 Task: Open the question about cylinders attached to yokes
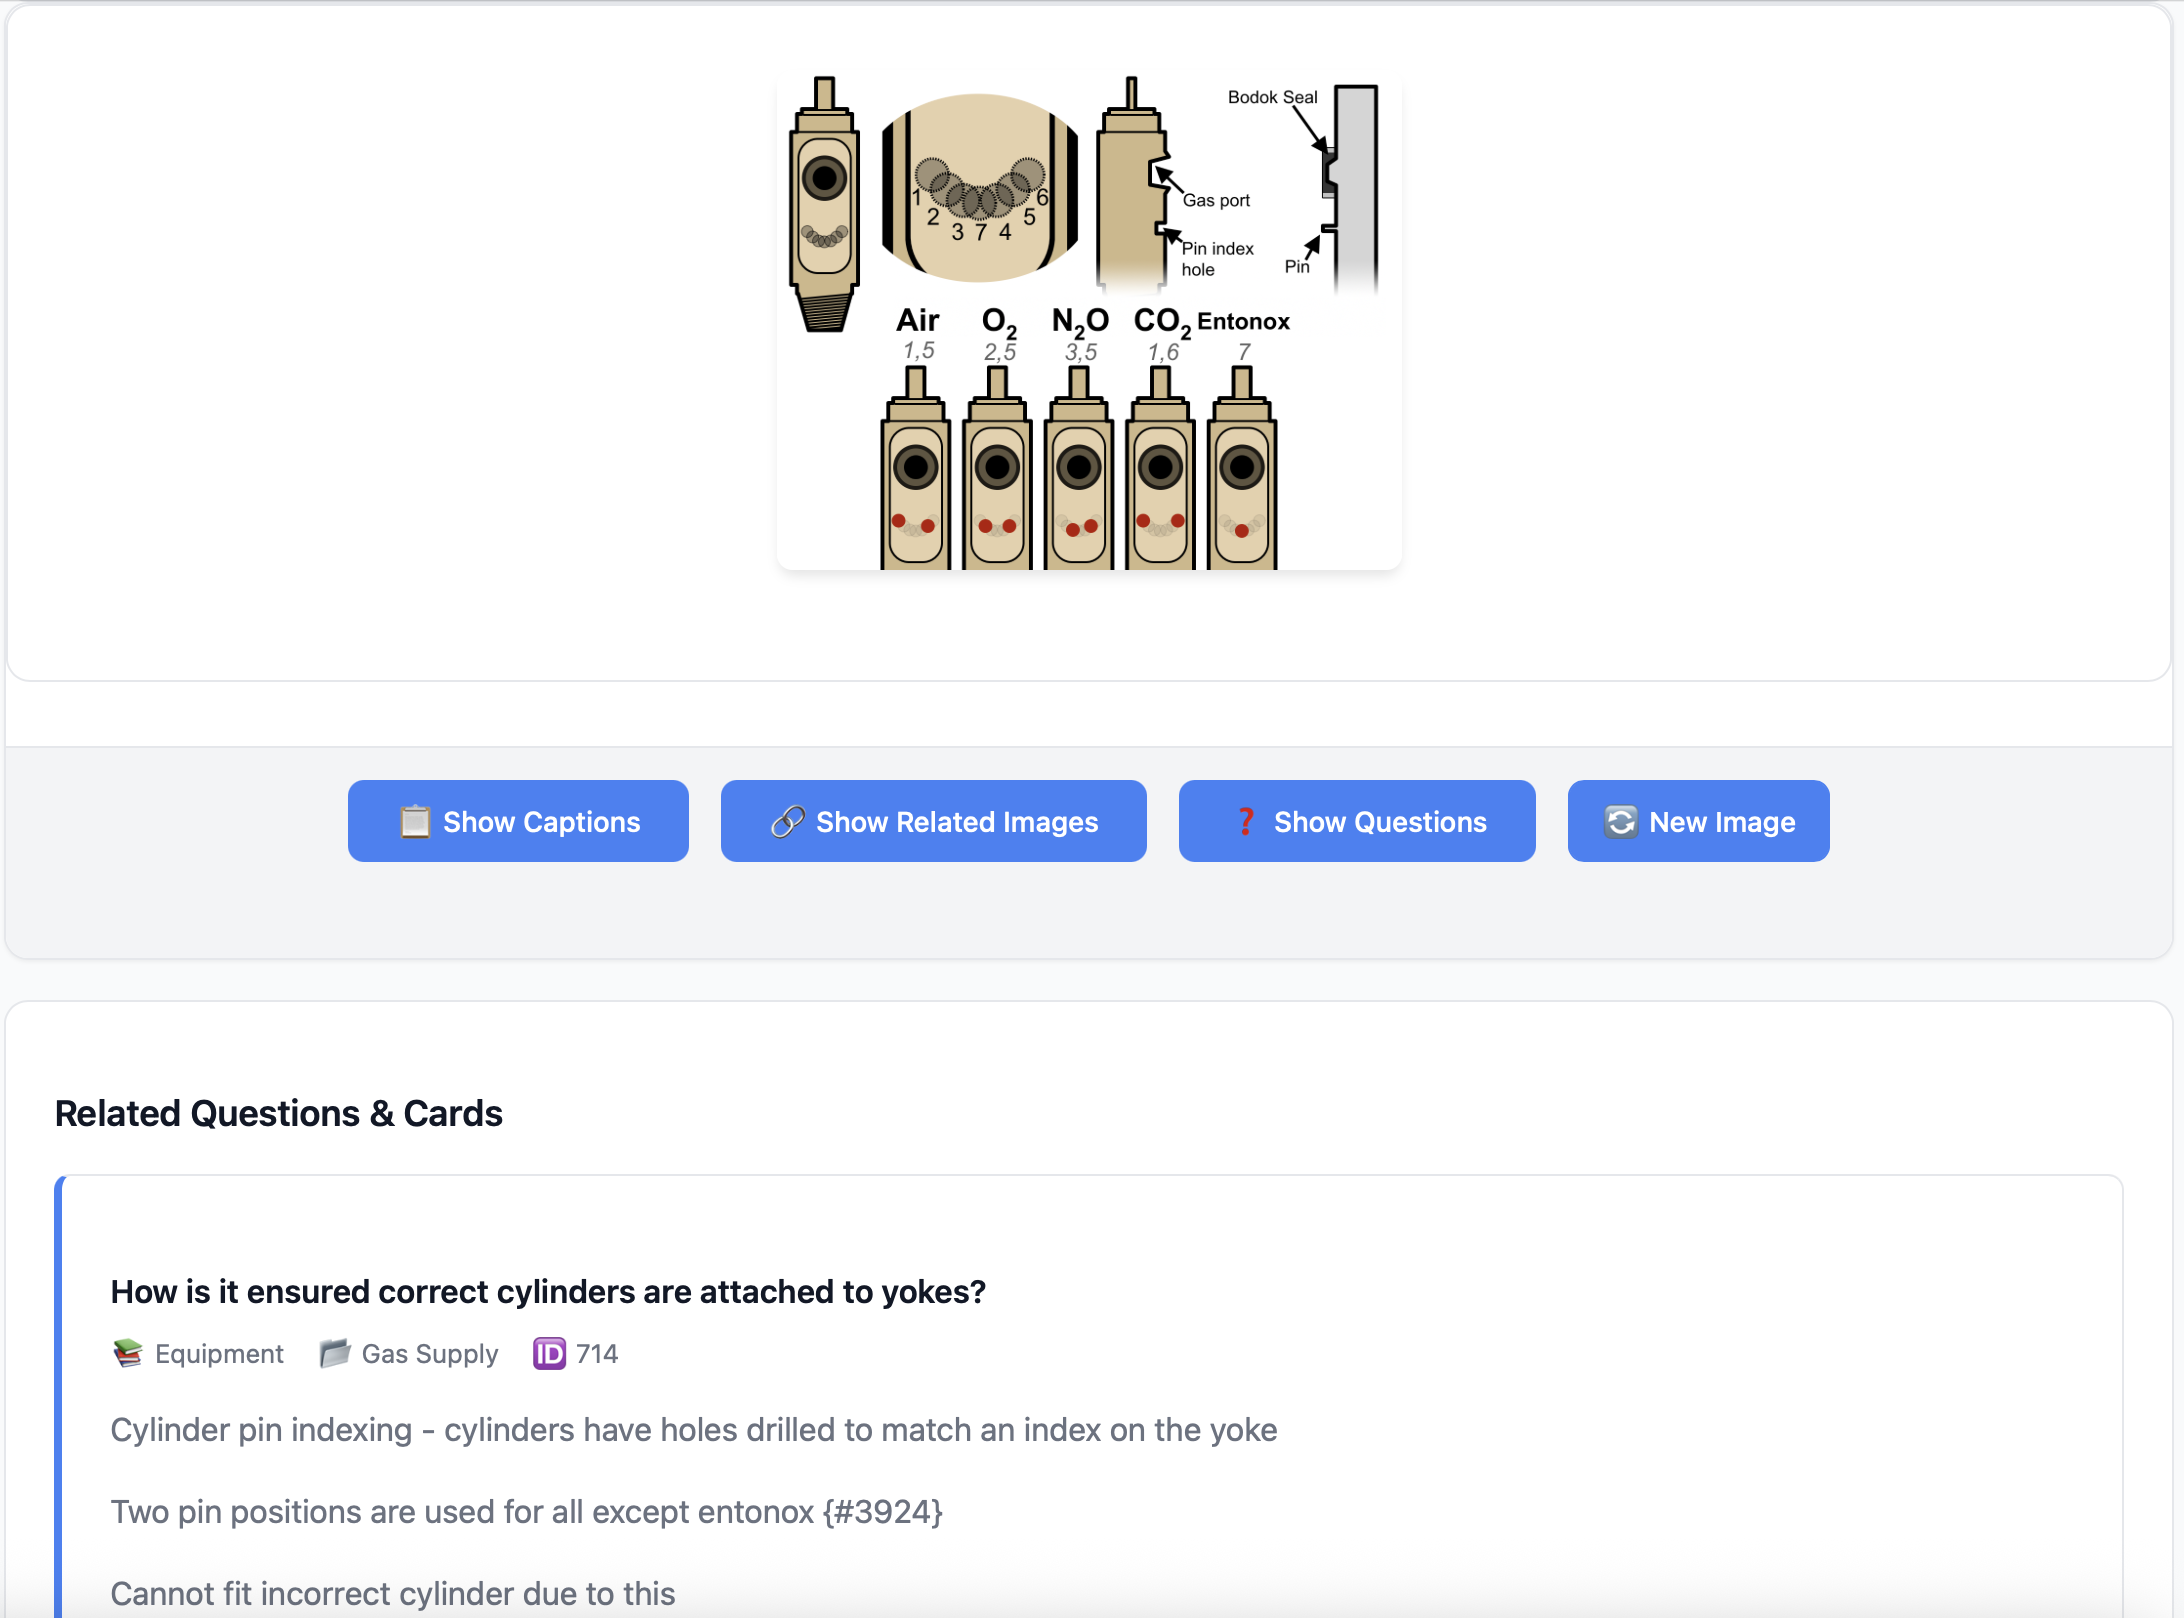point(548,1291)
